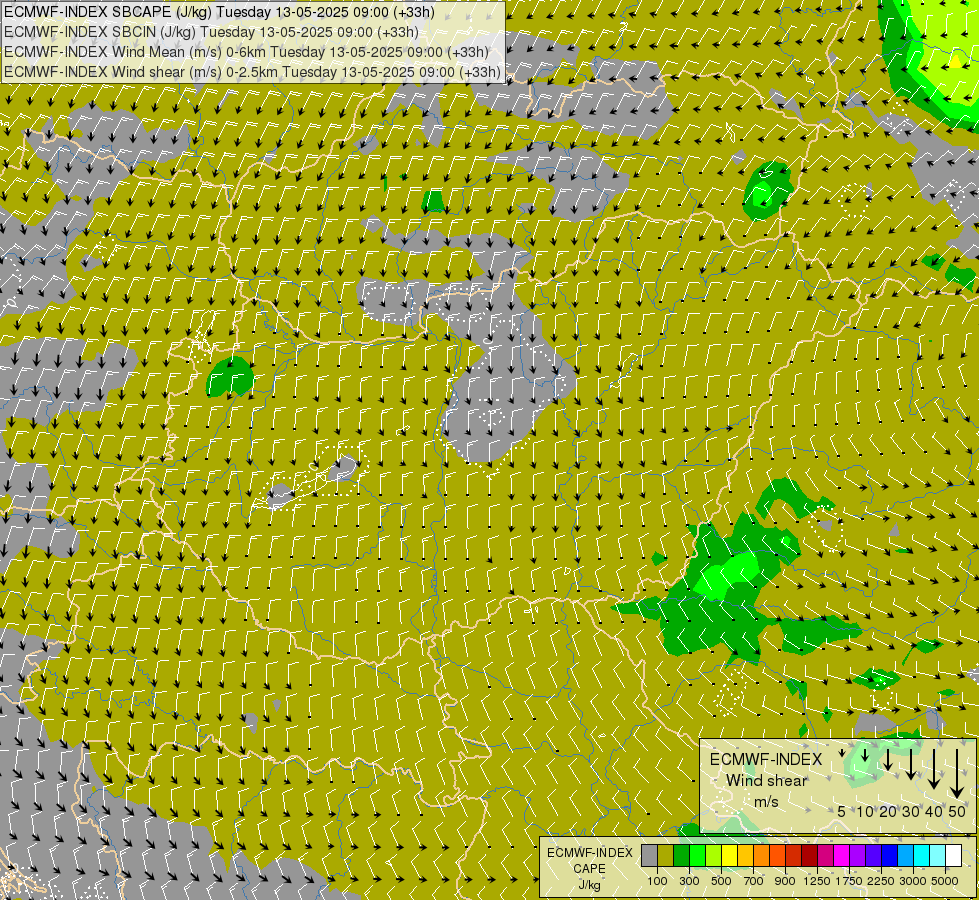The image size is (979, 900).
Task: Click the SBCAPE title line in header
Action: [219, 12]
